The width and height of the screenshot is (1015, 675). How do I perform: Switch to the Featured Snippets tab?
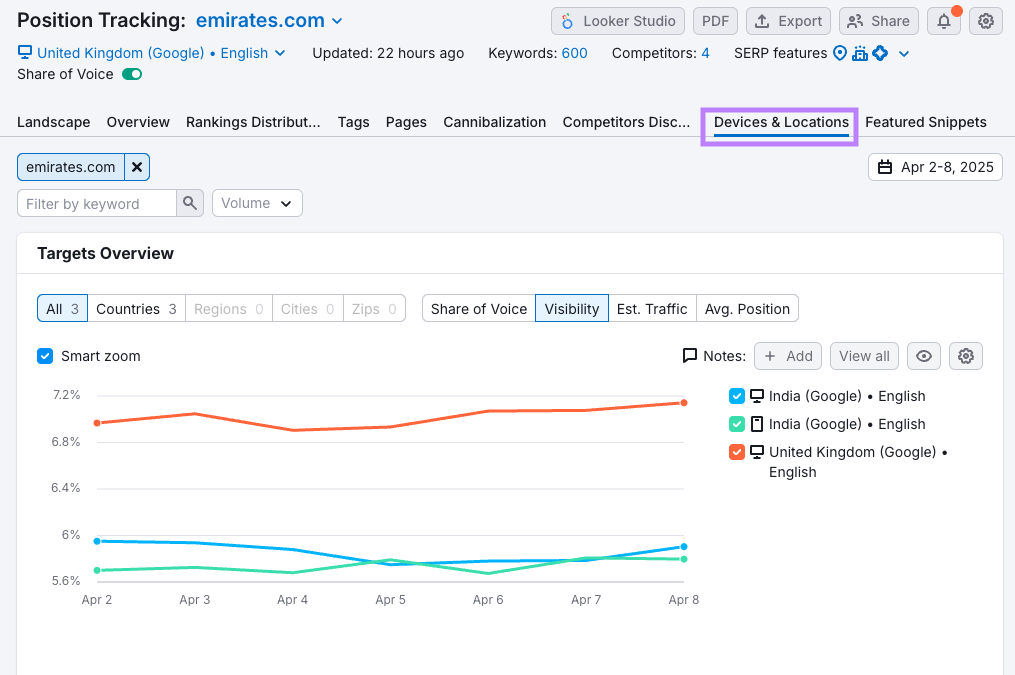[x=925, y=122]
